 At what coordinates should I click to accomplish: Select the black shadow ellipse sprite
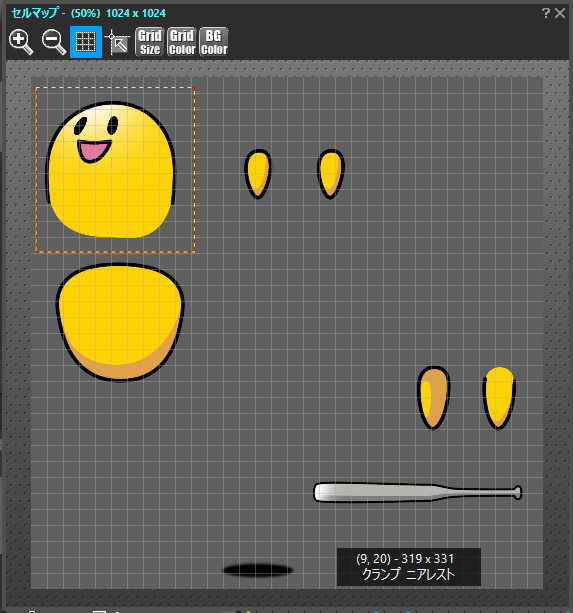258,570
